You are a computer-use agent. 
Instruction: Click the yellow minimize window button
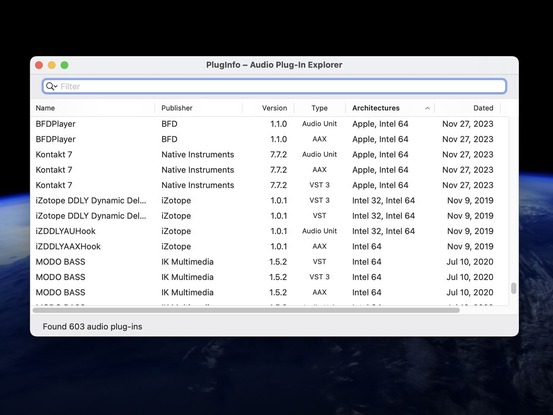click(x=52, y=65)
